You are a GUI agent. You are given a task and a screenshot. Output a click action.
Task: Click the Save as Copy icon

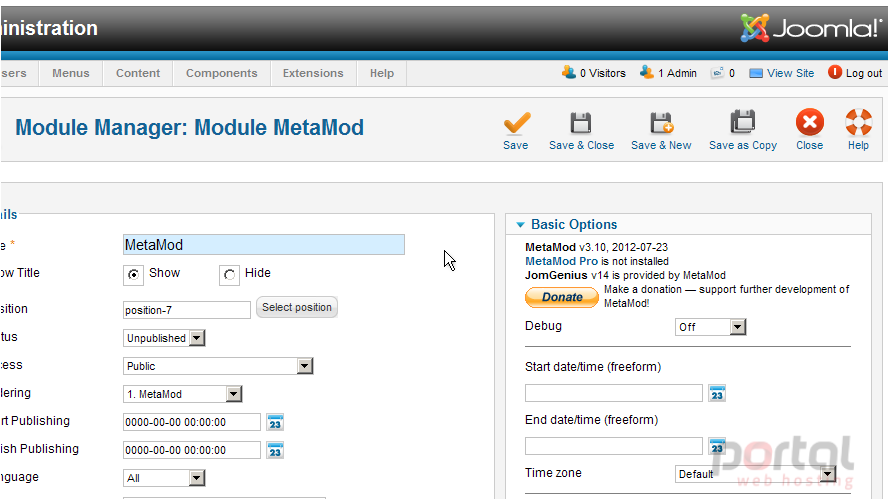pyautogui.click(x=743, y=122)
